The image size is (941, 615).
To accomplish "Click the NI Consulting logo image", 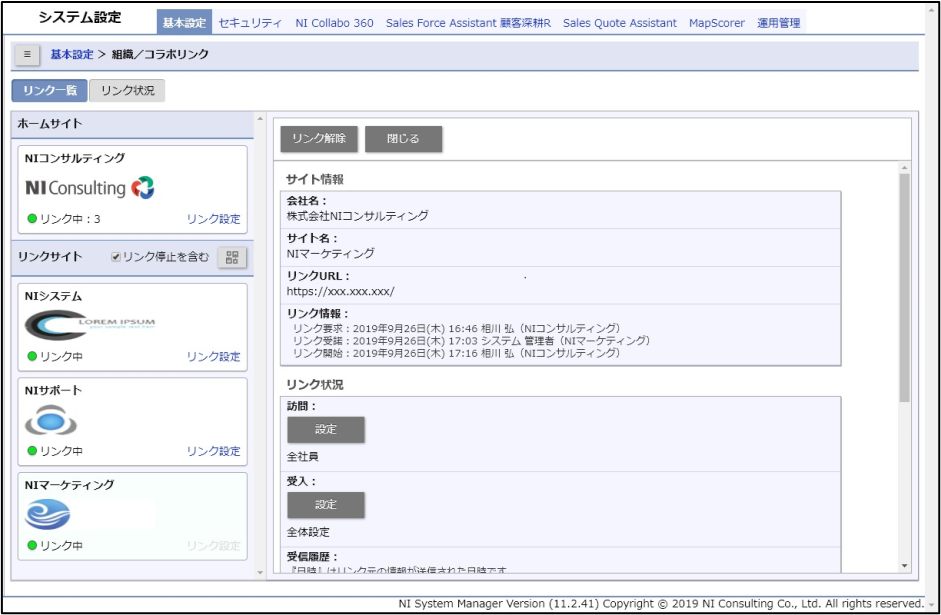I will click(x=90, y=188).
